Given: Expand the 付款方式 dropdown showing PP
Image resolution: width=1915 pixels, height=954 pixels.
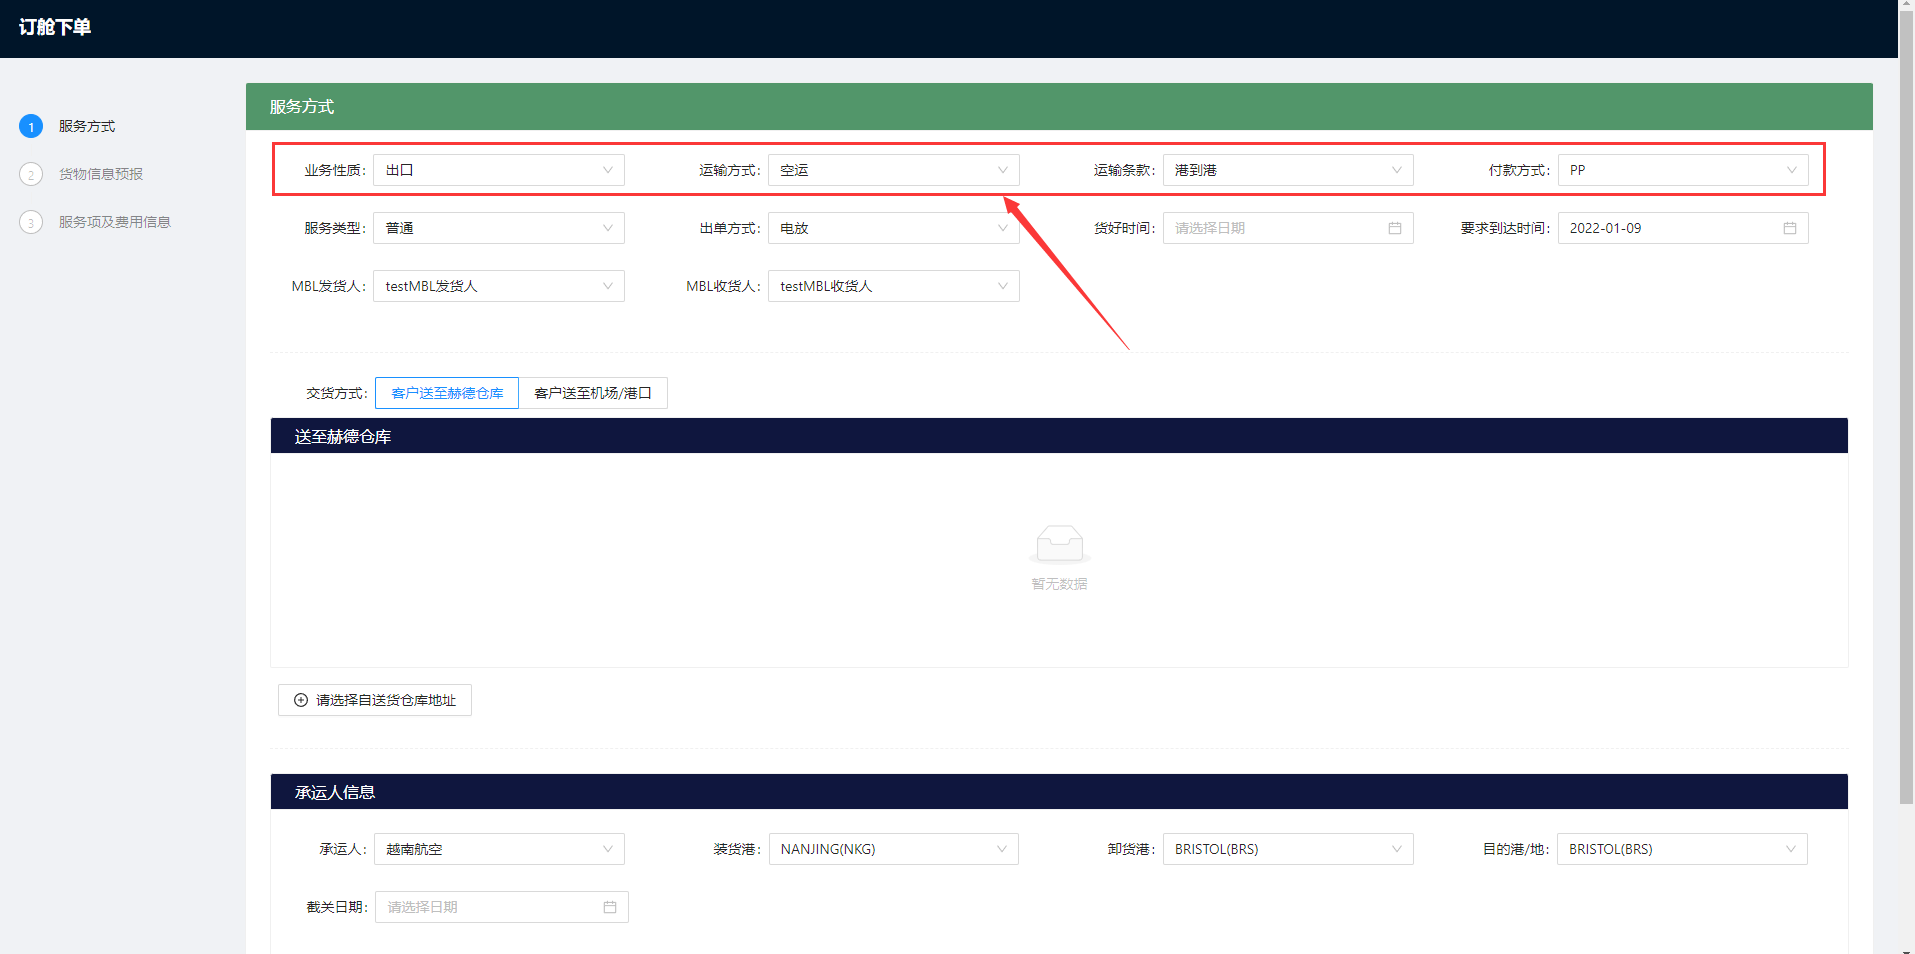Looking at the screenshot, I should [1682, 170].
